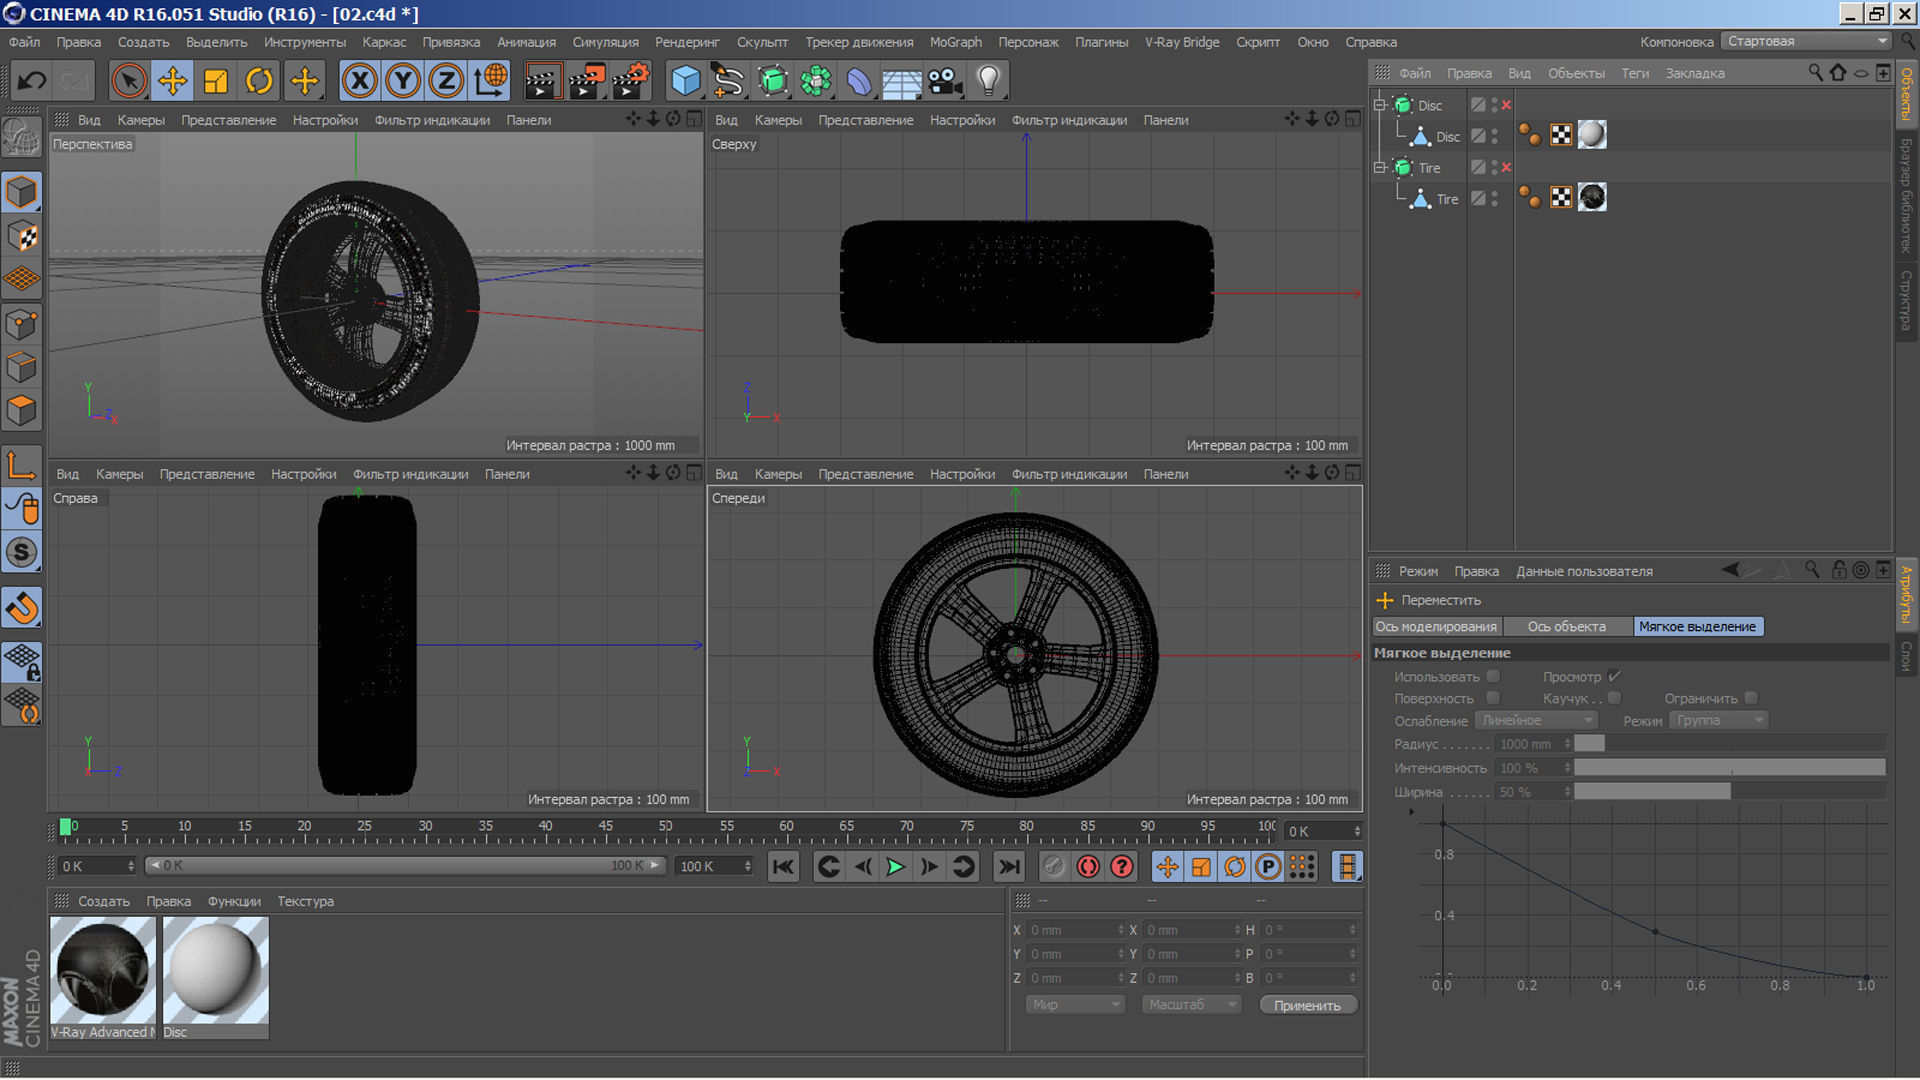The height and width of the screenshot is (1080, 1920).
Task: Open the Floor/environment icon
Action: point(902,80)
